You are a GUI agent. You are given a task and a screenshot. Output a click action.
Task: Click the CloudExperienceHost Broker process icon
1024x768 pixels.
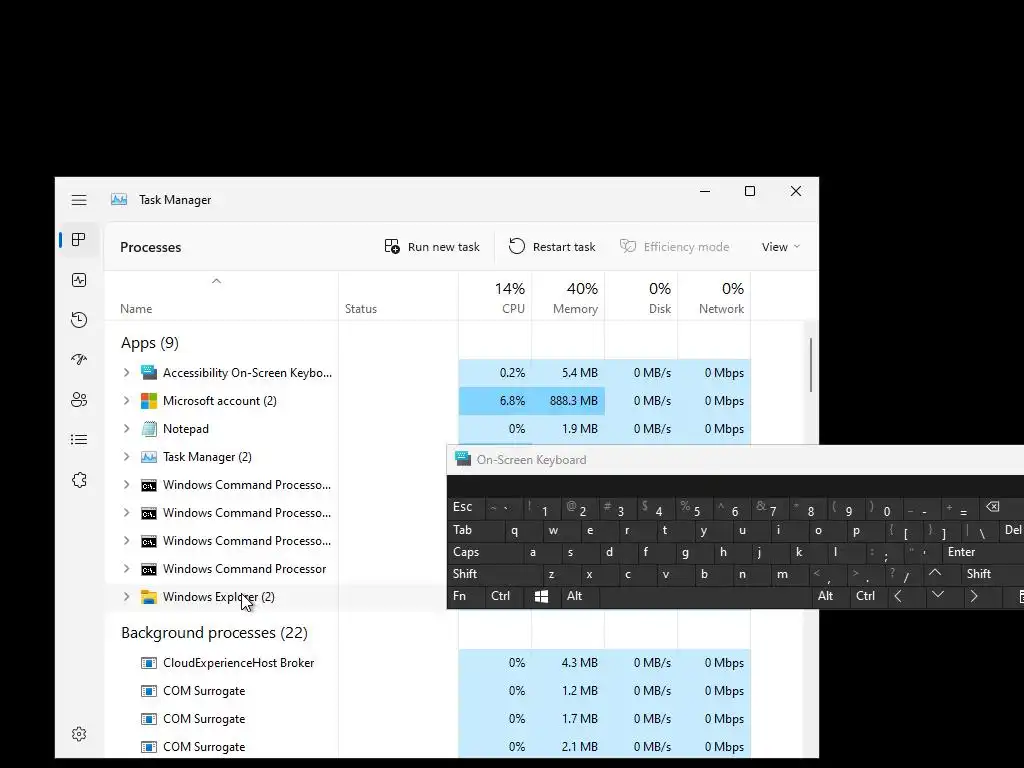pos(149,663)
